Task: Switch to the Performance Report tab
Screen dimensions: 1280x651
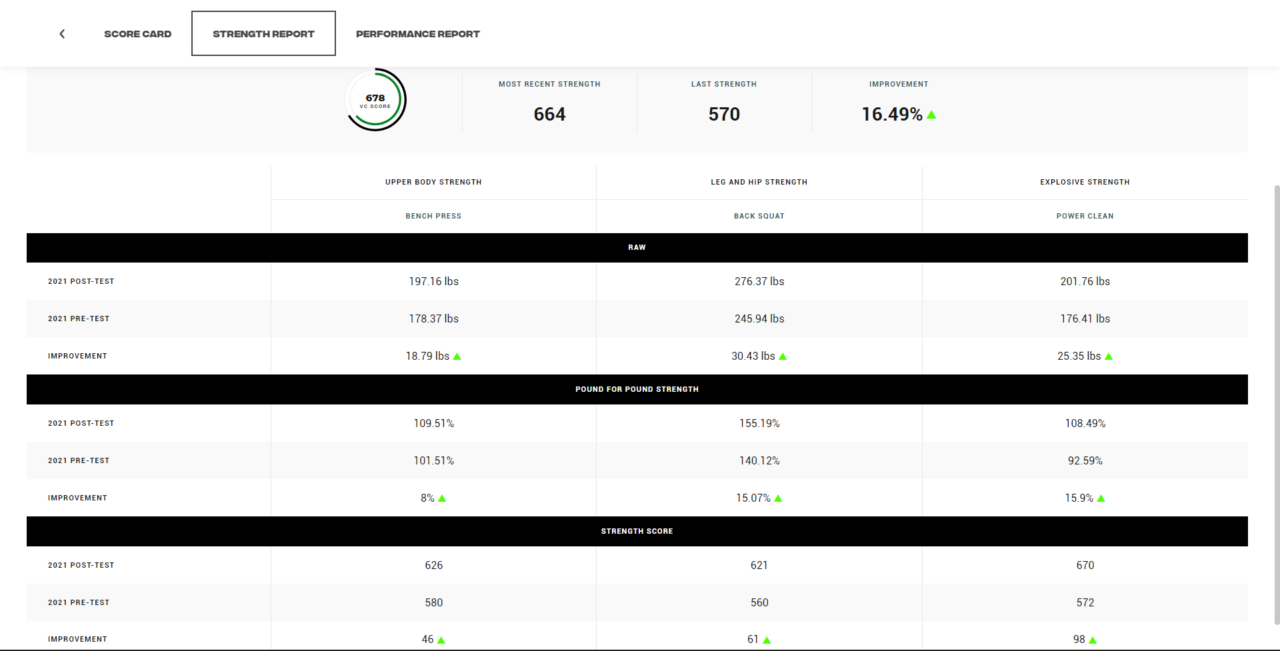Action: (x=418, y=34)
